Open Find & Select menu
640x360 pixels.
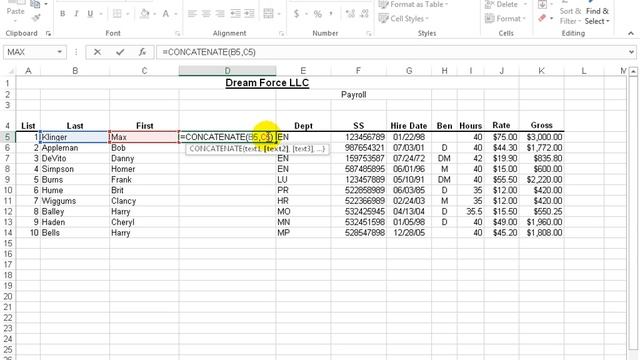(x=597, y=16)
